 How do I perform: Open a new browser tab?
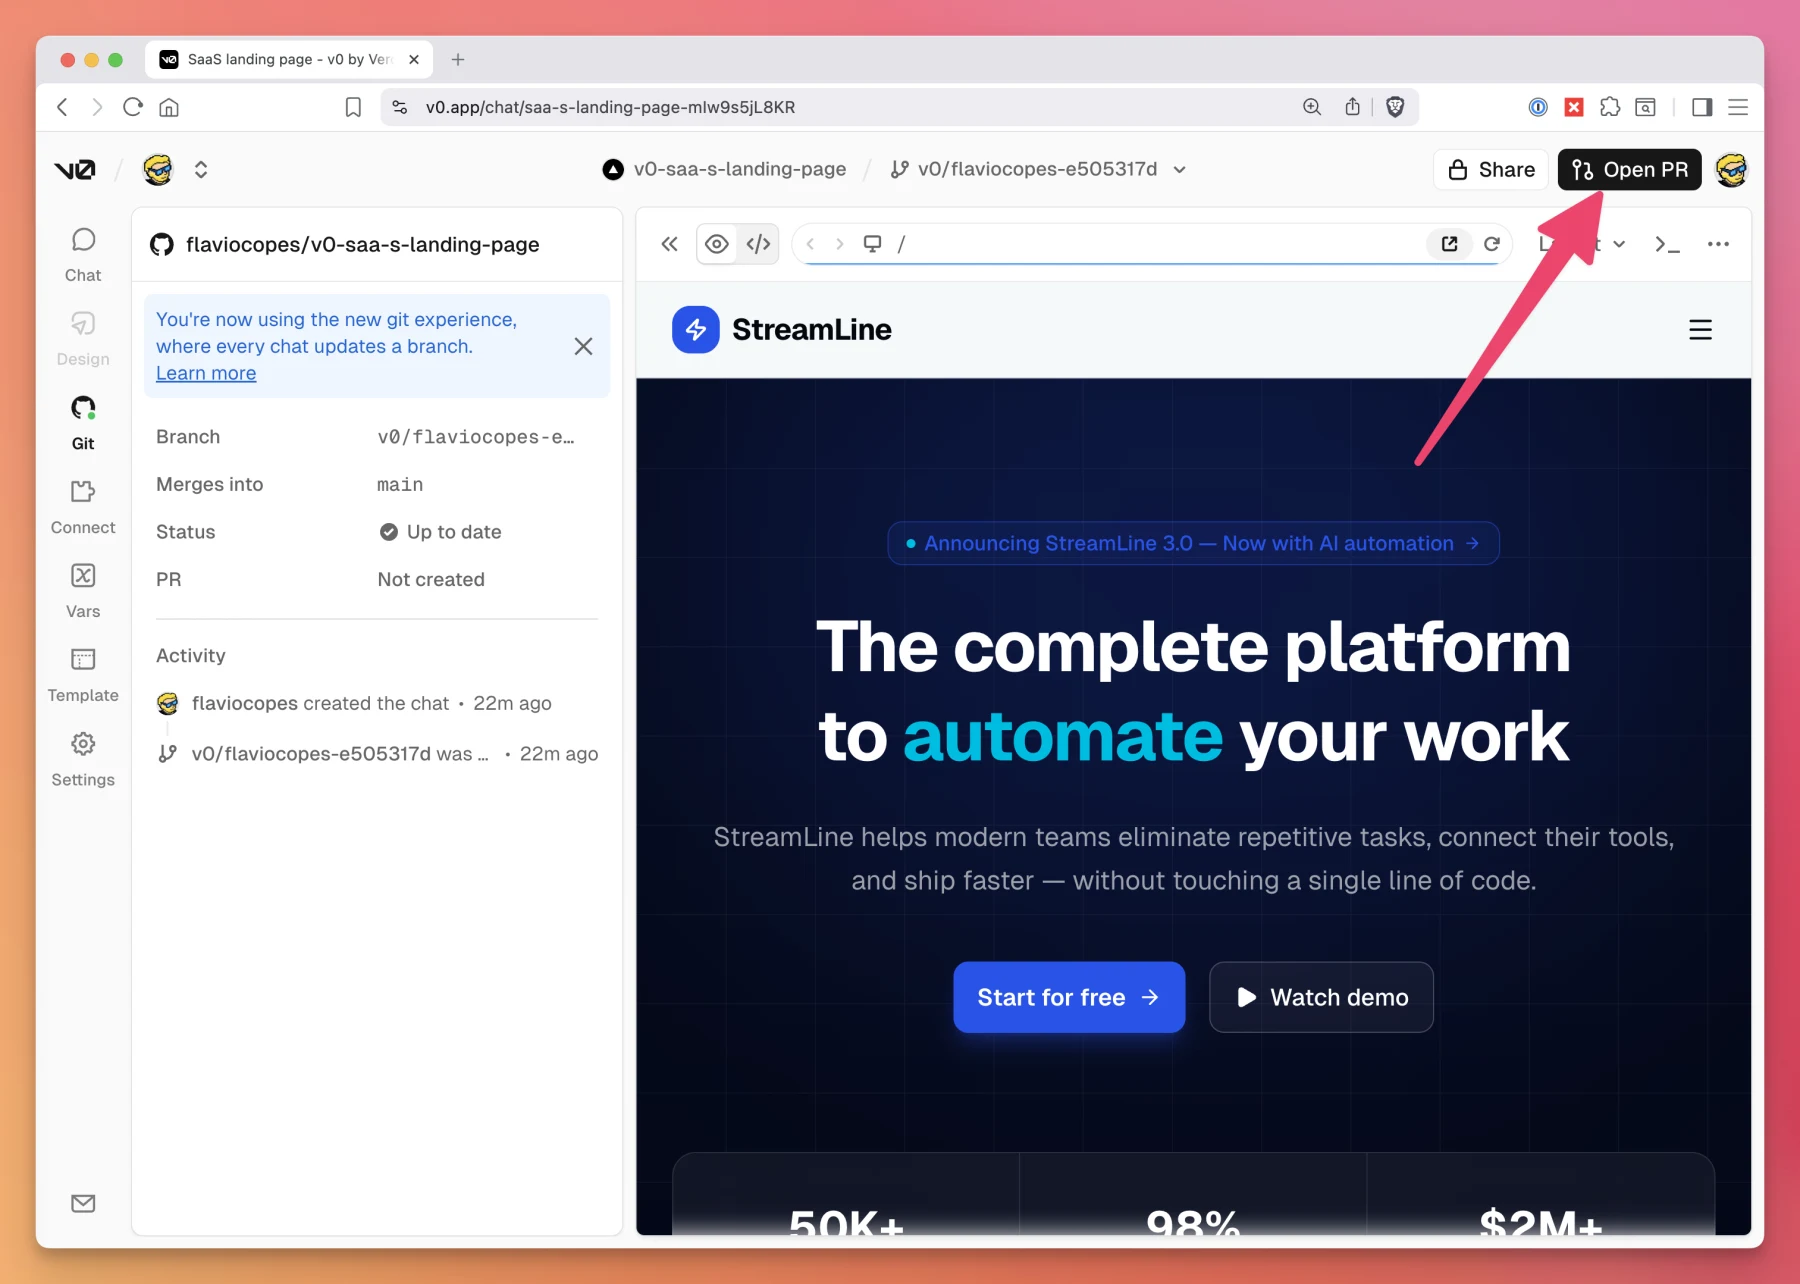458,59
